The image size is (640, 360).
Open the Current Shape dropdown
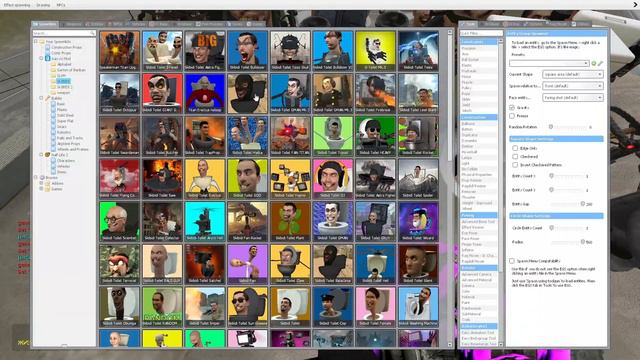pos(573,74)
